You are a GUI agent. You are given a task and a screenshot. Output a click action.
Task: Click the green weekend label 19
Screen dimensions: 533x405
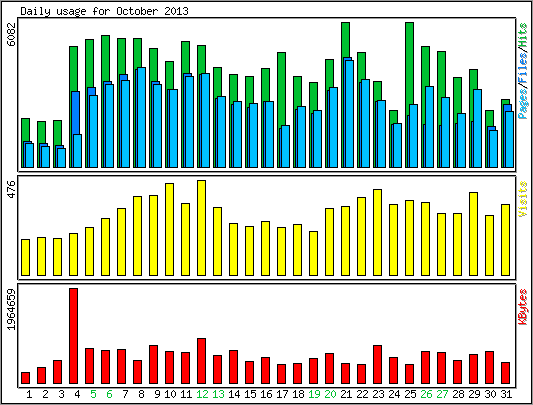tap(314, 394)
